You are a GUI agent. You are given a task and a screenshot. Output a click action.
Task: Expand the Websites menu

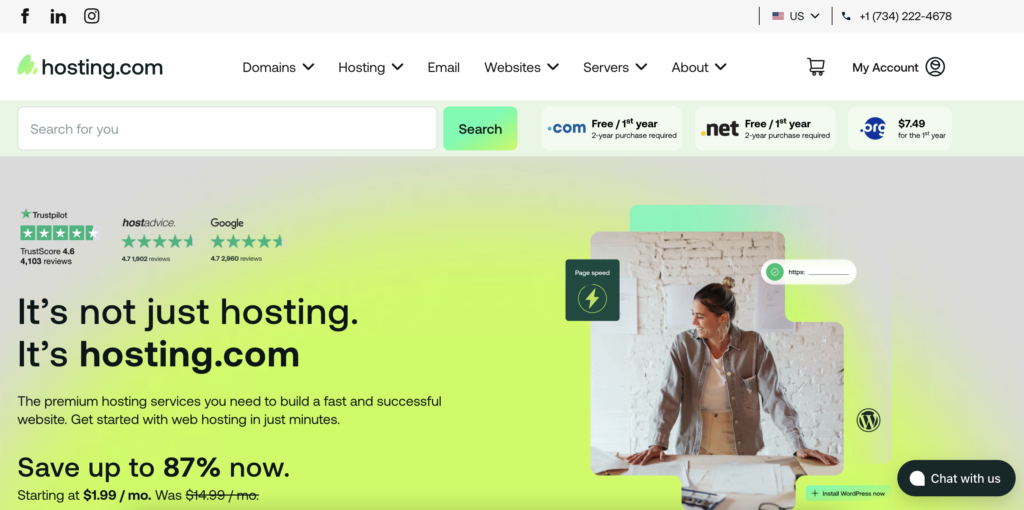[522, 67]
